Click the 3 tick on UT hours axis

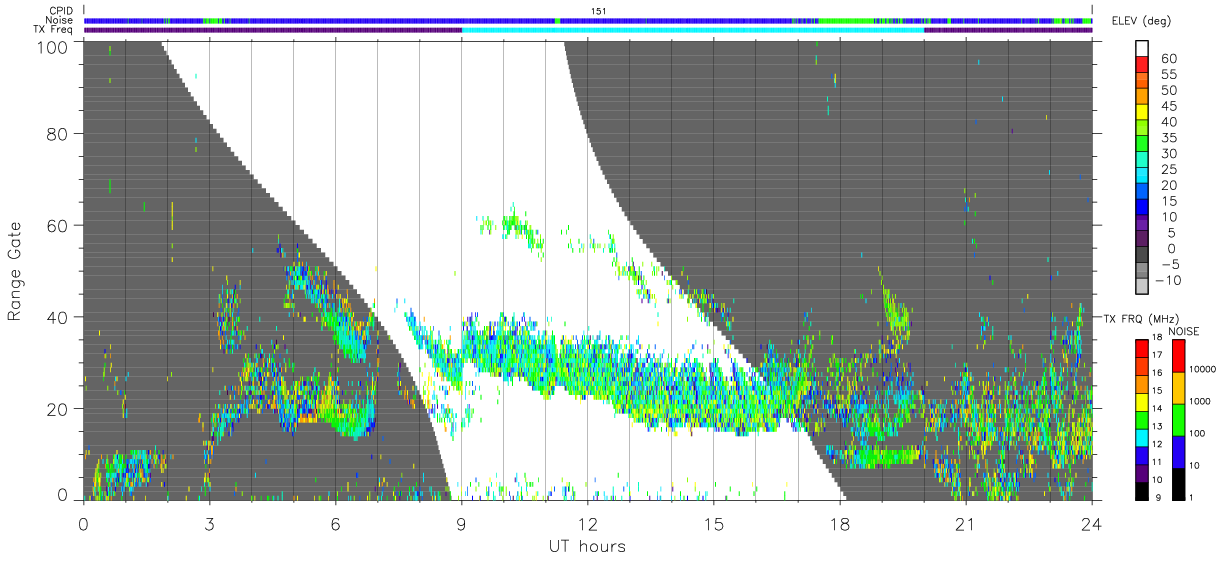pos(209,523)
